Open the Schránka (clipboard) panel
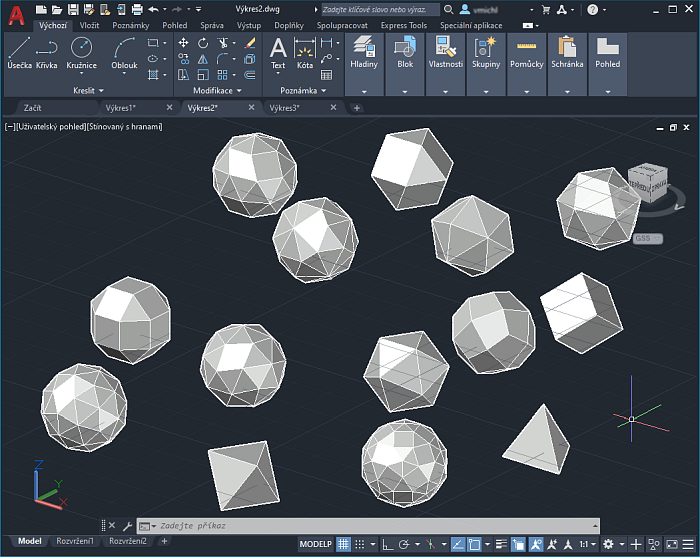This screenshot has width=700, height=557. point(566,52)
